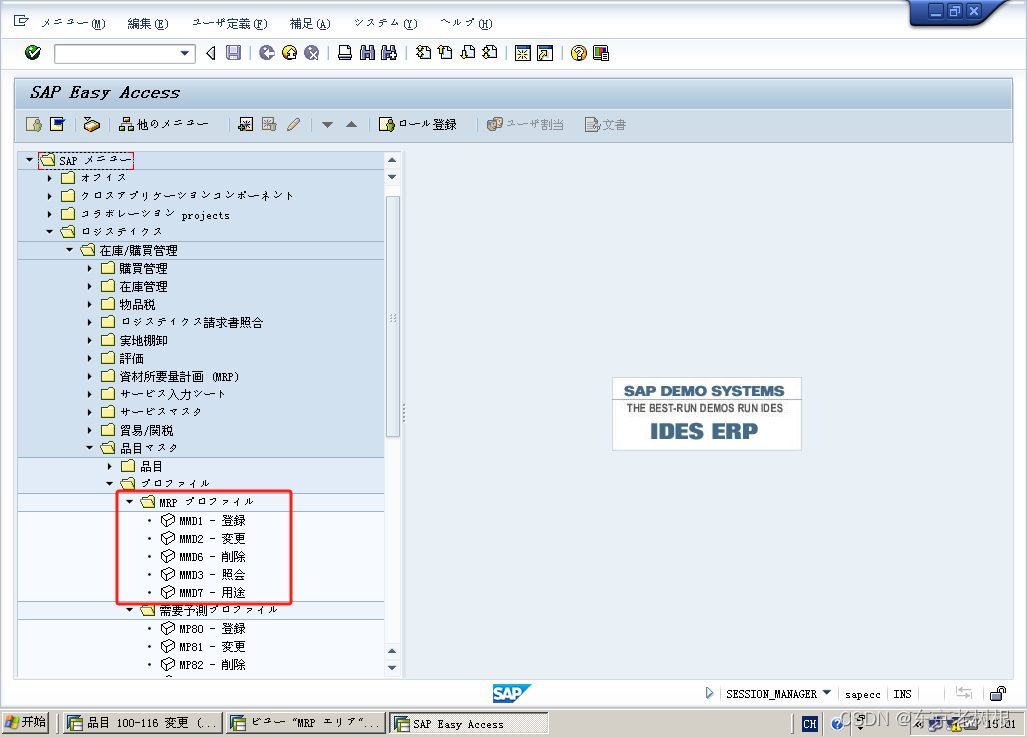Click the lock icon in status bar
The image size is (1027, 738).
coord(998,693)
